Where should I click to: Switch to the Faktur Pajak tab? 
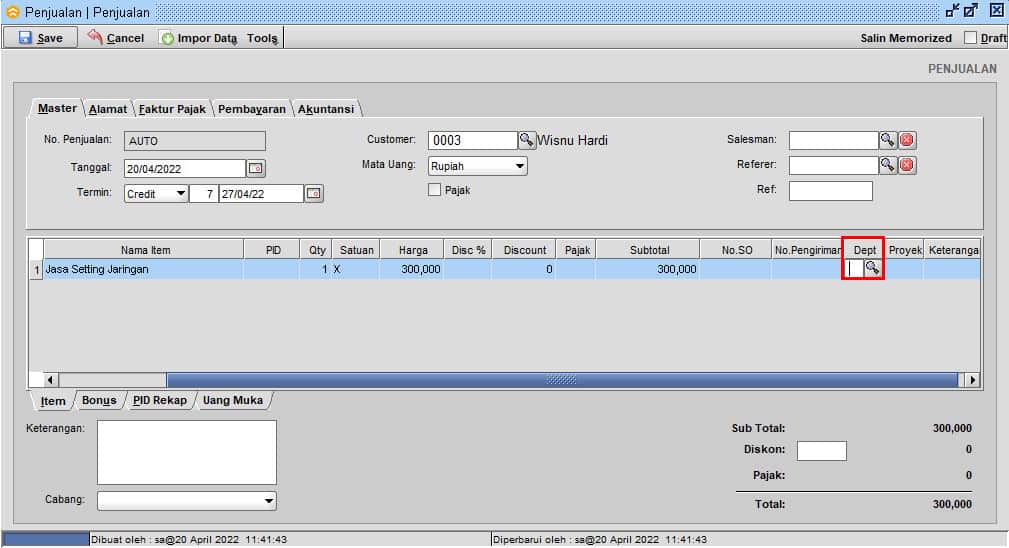[x=172, y=109]
